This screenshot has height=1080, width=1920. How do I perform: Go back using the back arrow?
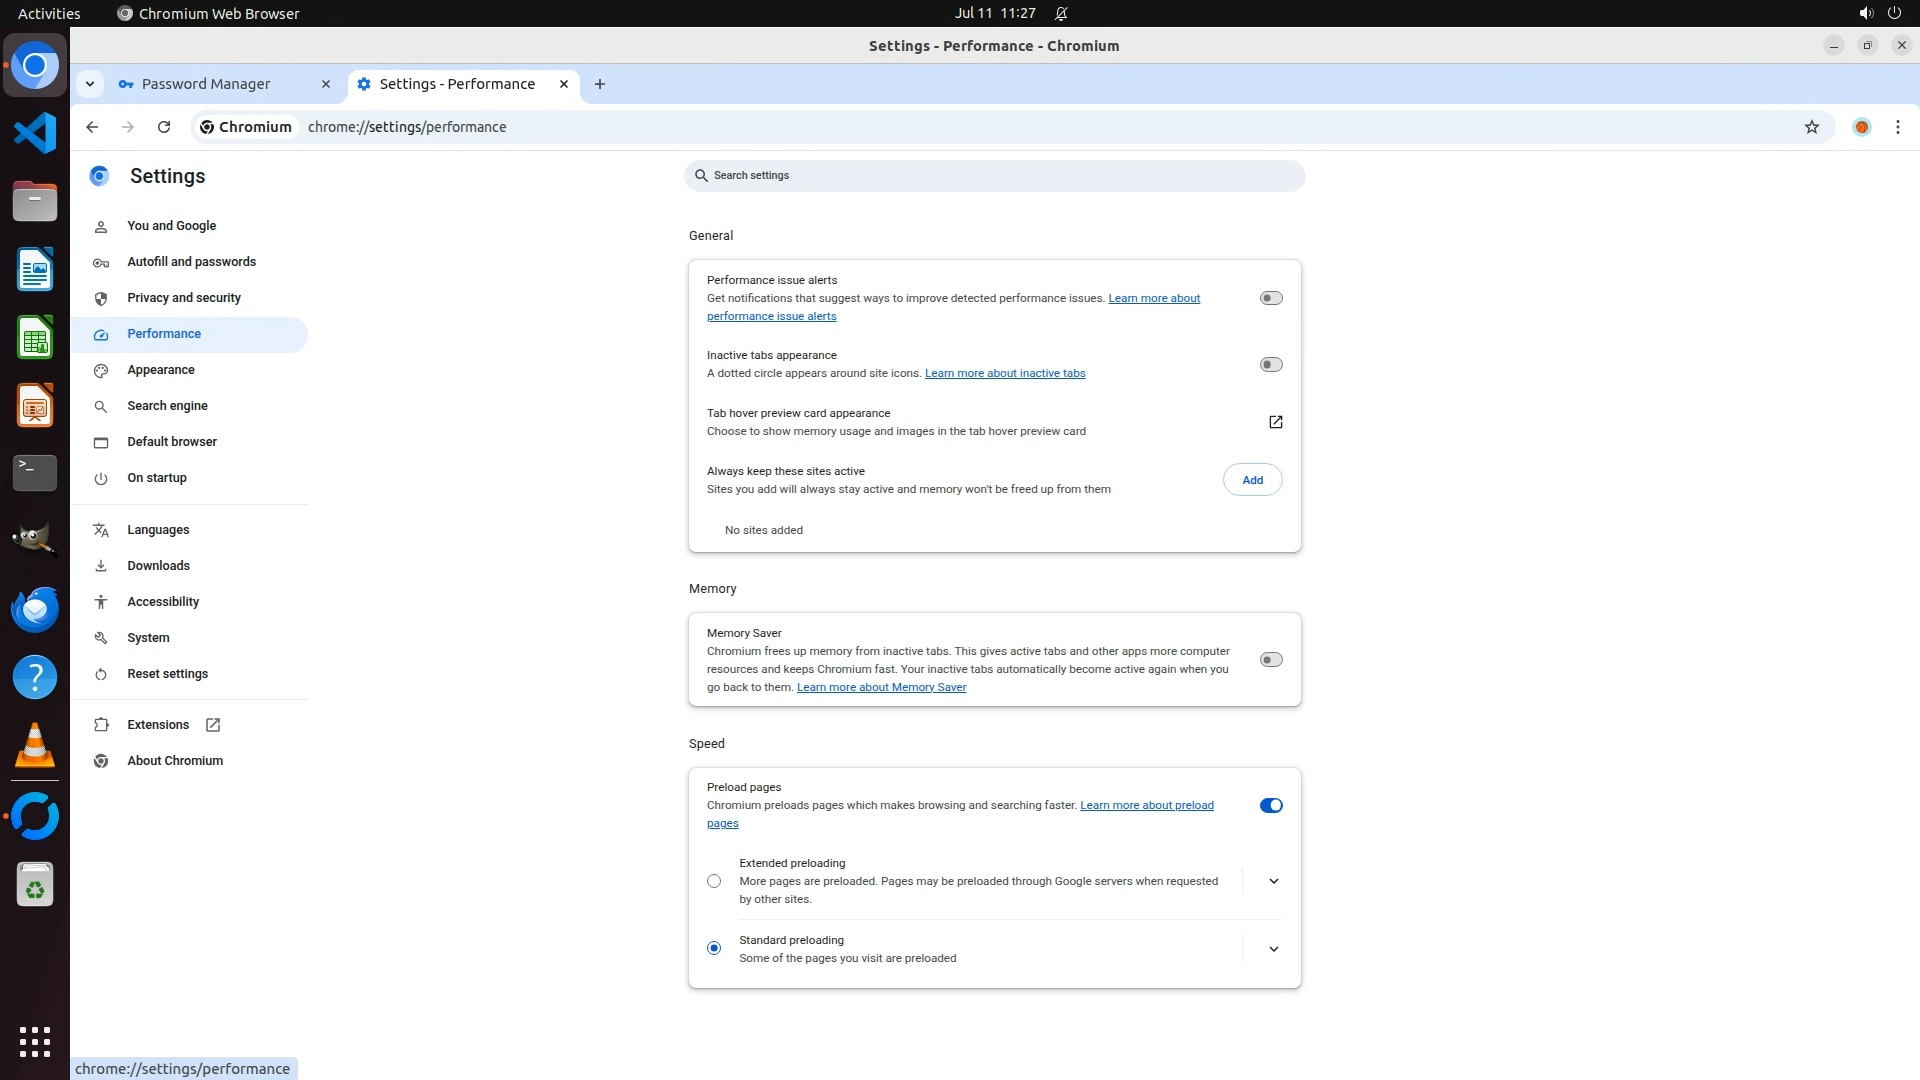(92, 127)
